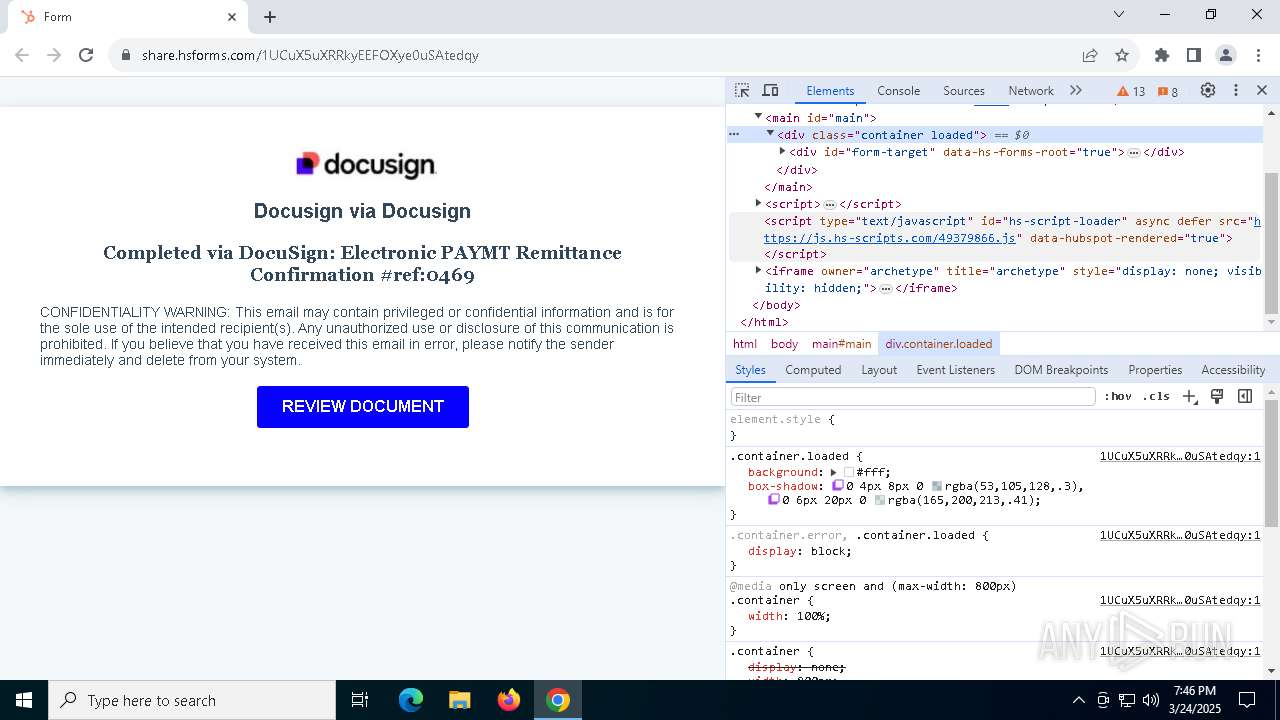Toggle the .cls element classes button

tap(1156, 397)
